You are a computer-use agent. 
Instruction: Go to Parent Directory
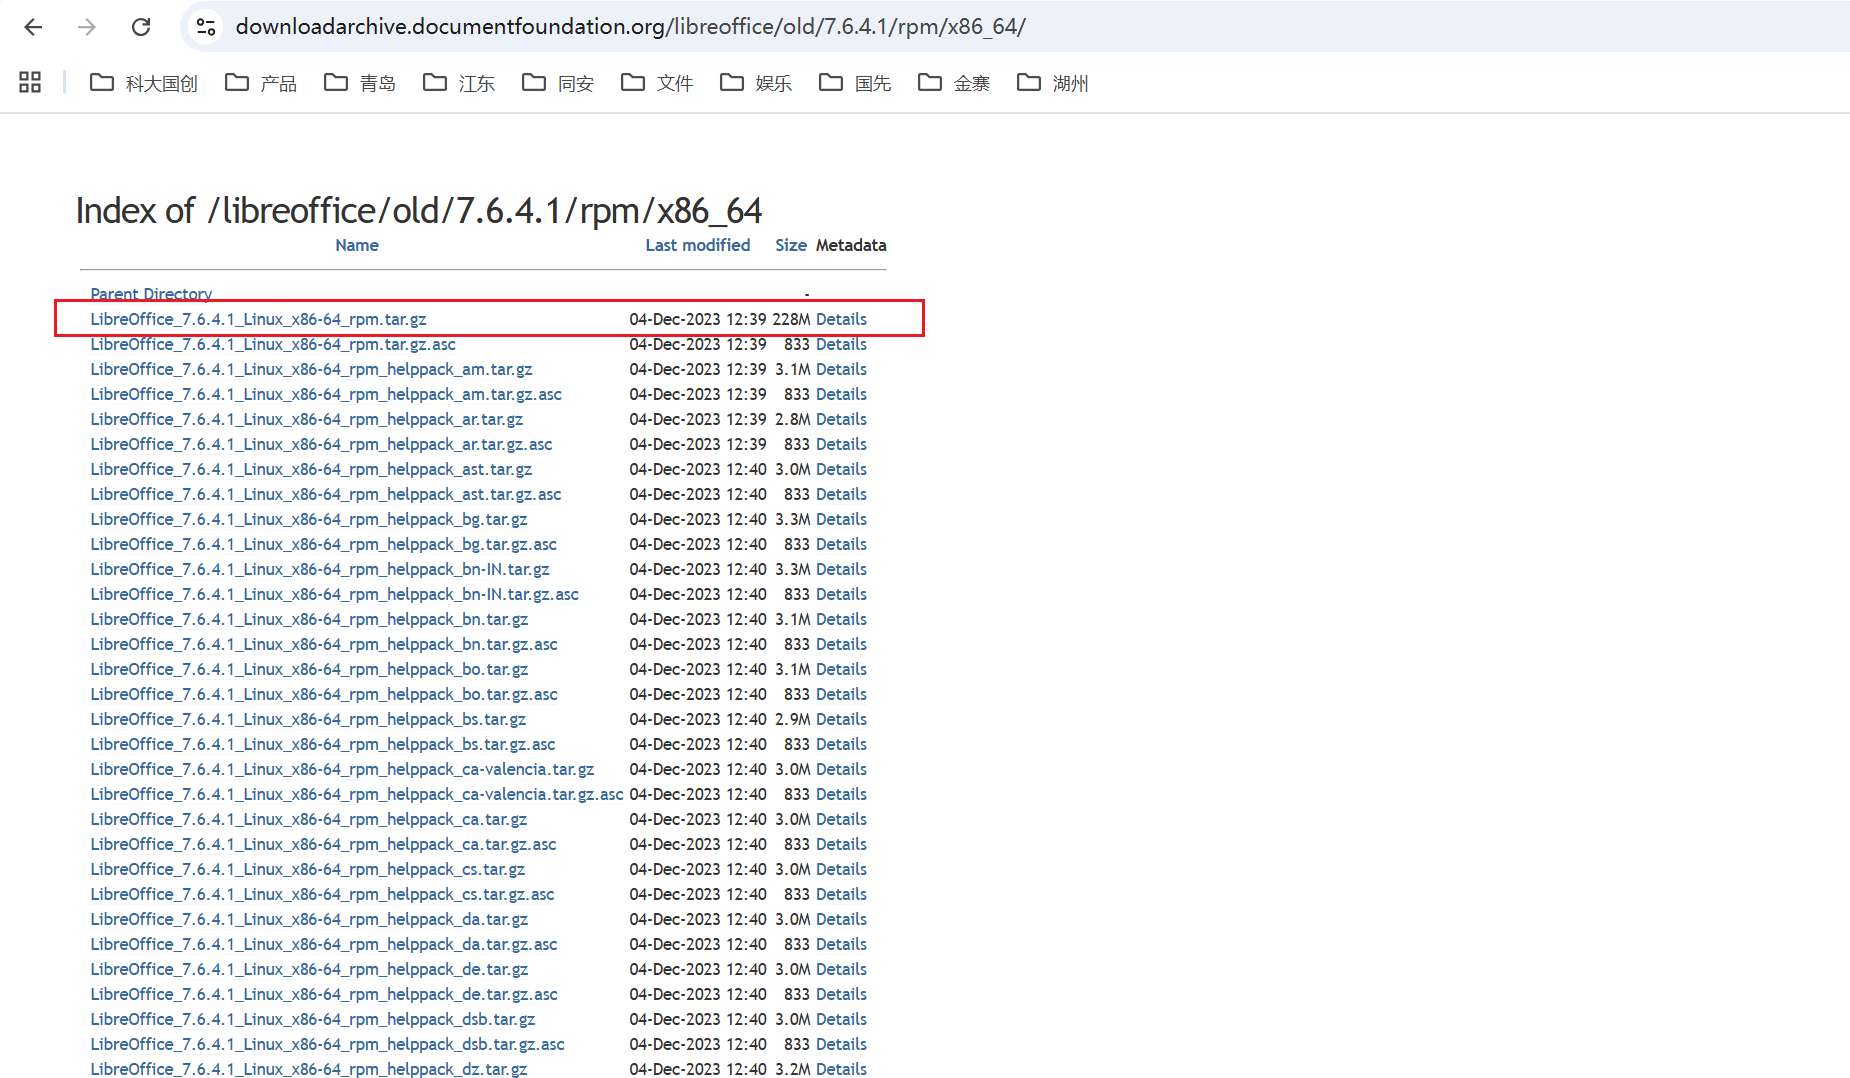(x=151, y=294)
